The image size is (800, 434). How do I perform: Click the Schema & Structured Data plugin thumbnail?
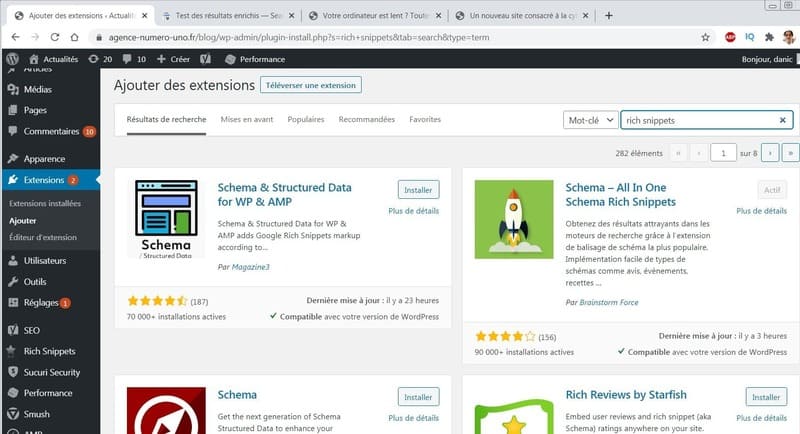[166, 219]
